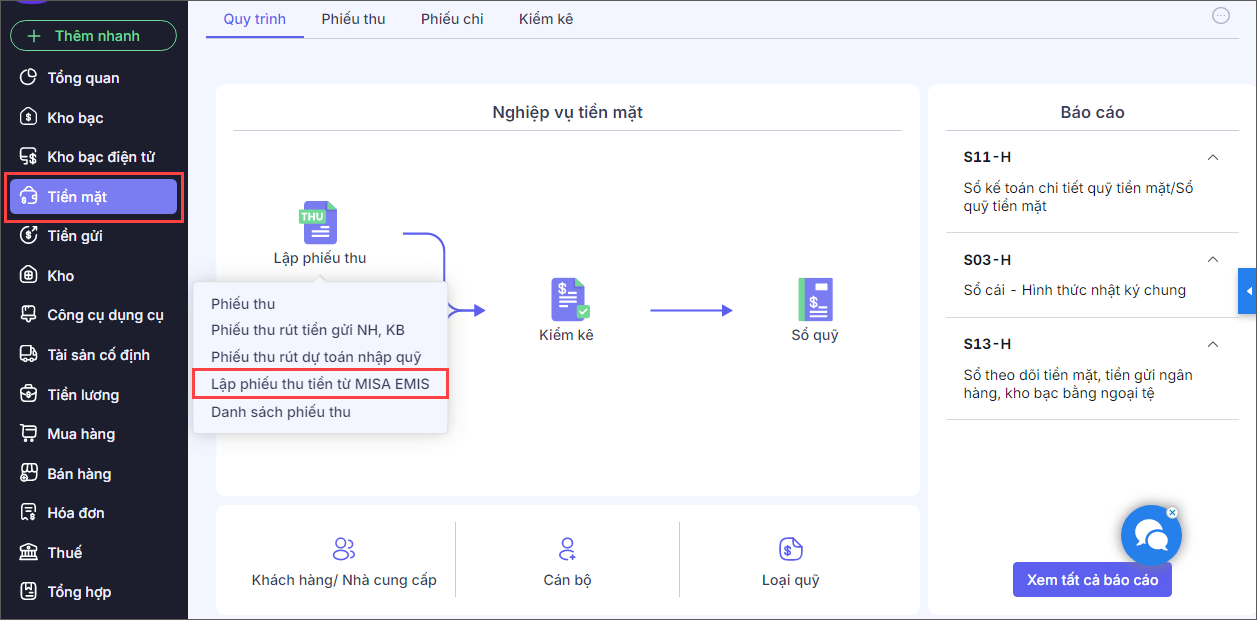Expand the blue side panel arrow

tap(1247, 291)
